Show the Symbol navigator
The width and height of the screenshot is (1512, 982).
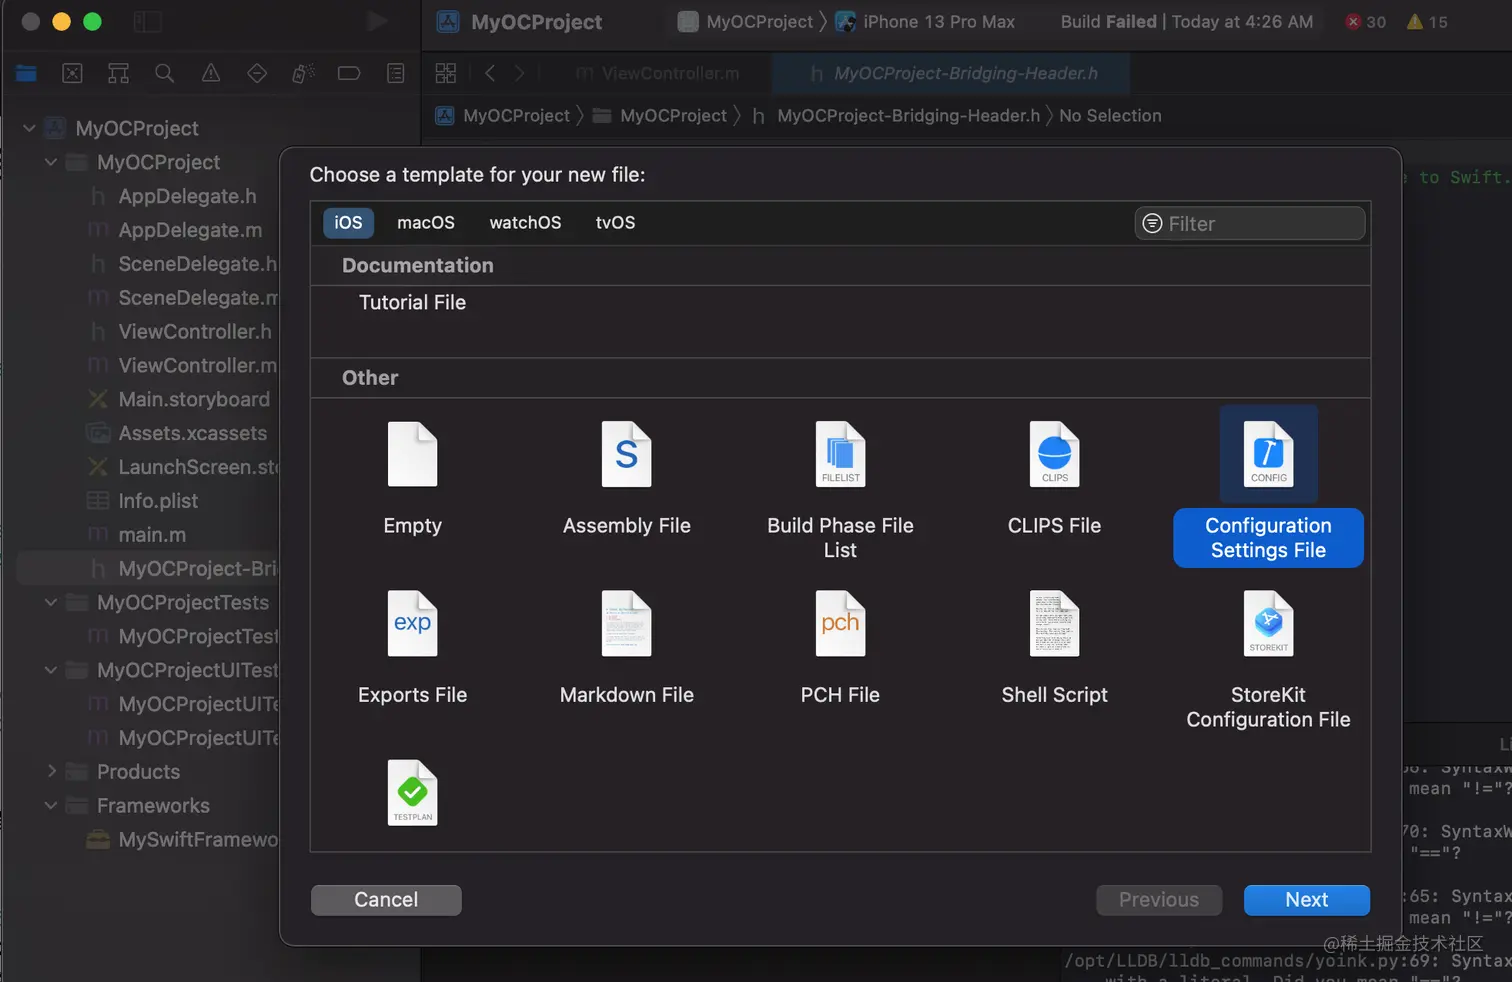(118, 73)
